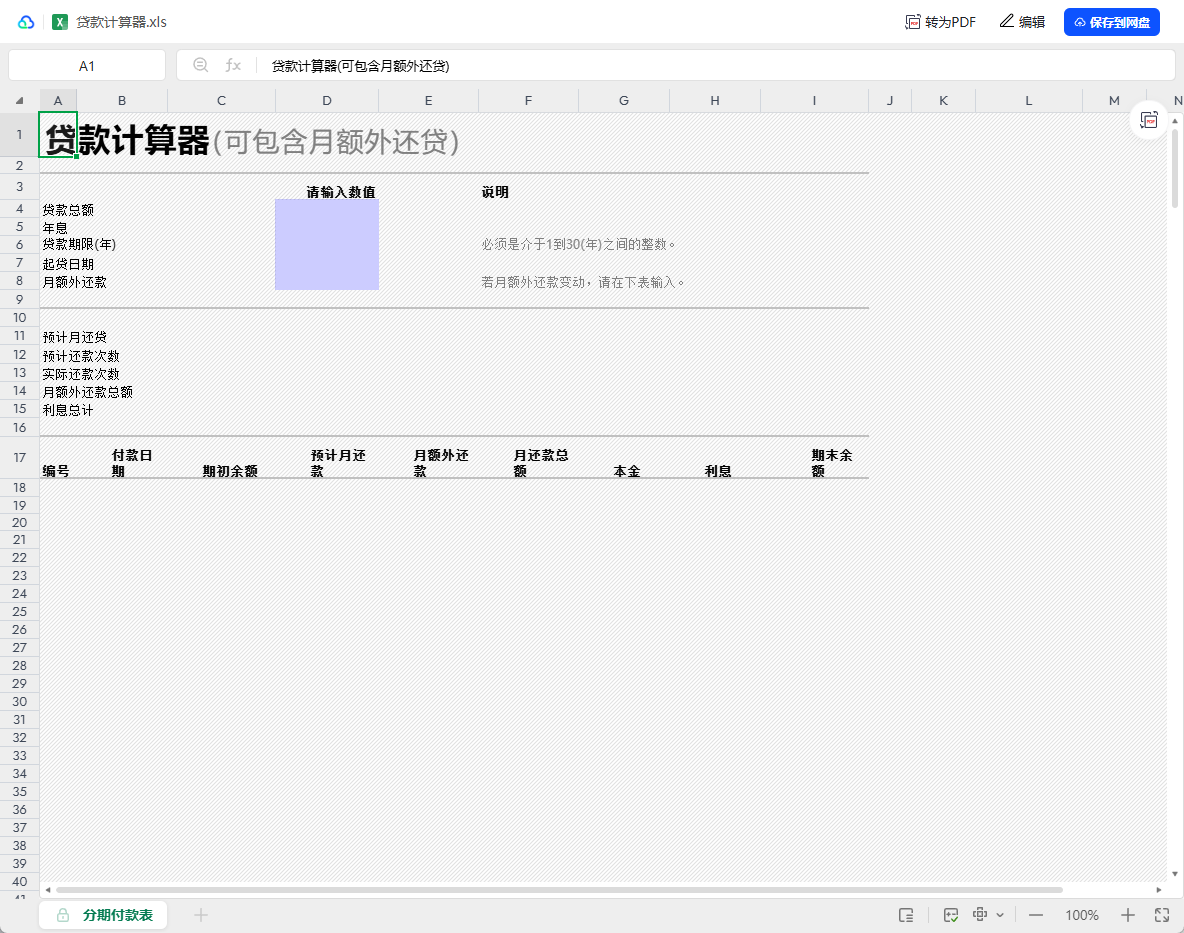
Task: Select row header 17 to highlight row
Action: (18, 458)
